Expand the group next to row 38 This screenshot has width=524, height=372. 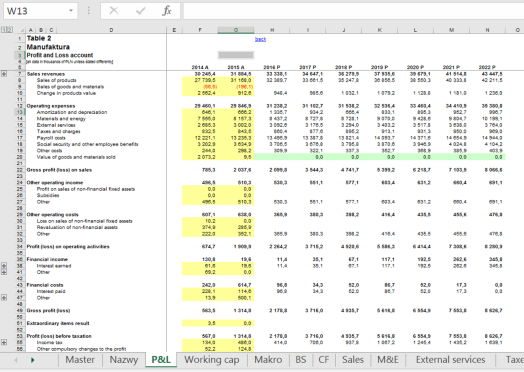4,266
